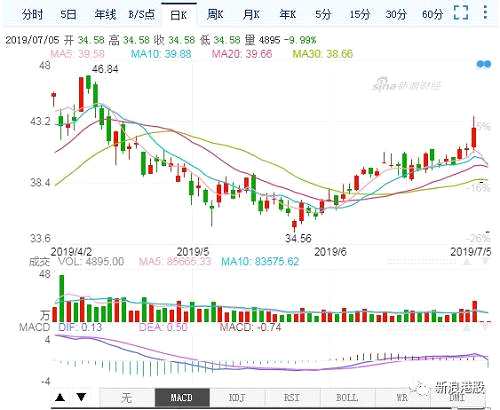The width and height of the screenshot is (500, 410).
Task: Switch indicator to WR
Action: point(402,398)
